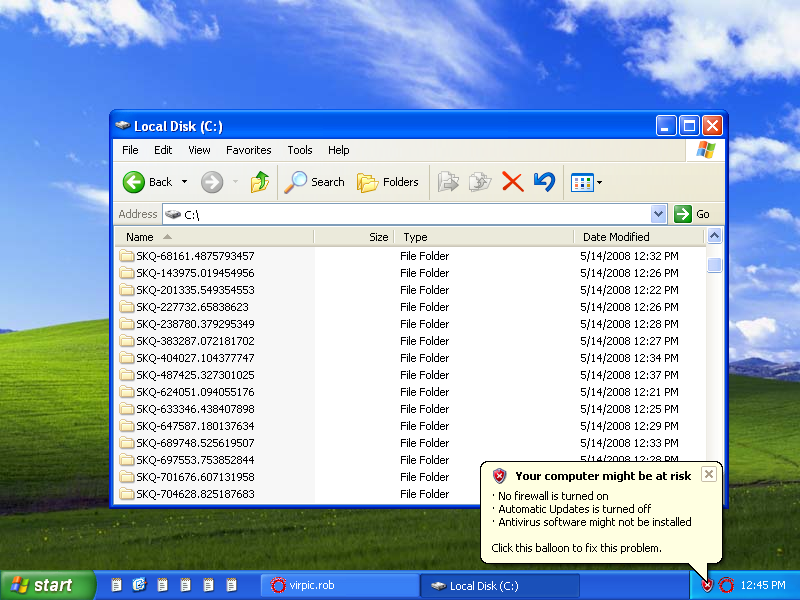Open the Back history dropdown arrow
Screen dimensions: 800x600
coord(185,182)
